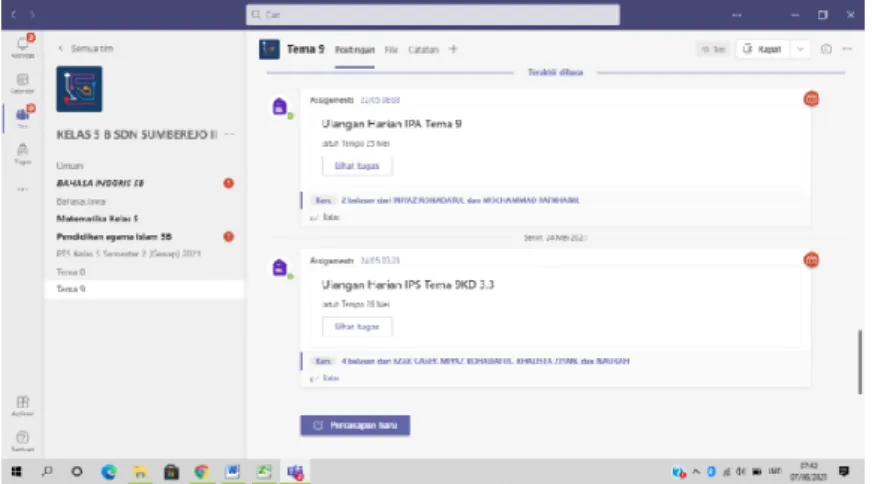Screen dimensions: 872x484
Task: Go back using the history back arrow
Action: point(14,14)
